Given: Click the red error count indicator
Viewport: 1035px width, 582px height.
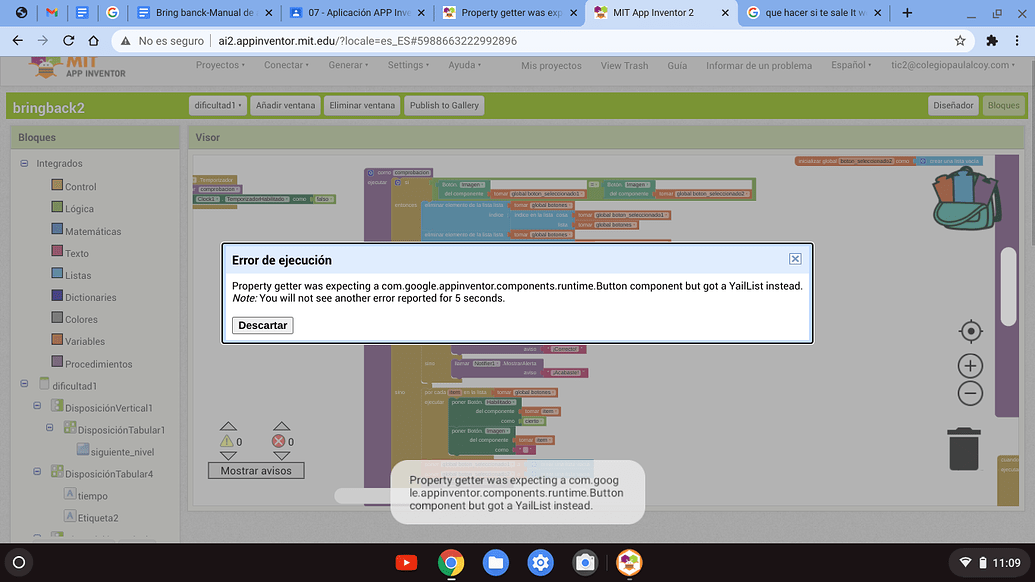Looking at the screenshot, I should pyautogui.click(x=281, y=440).
